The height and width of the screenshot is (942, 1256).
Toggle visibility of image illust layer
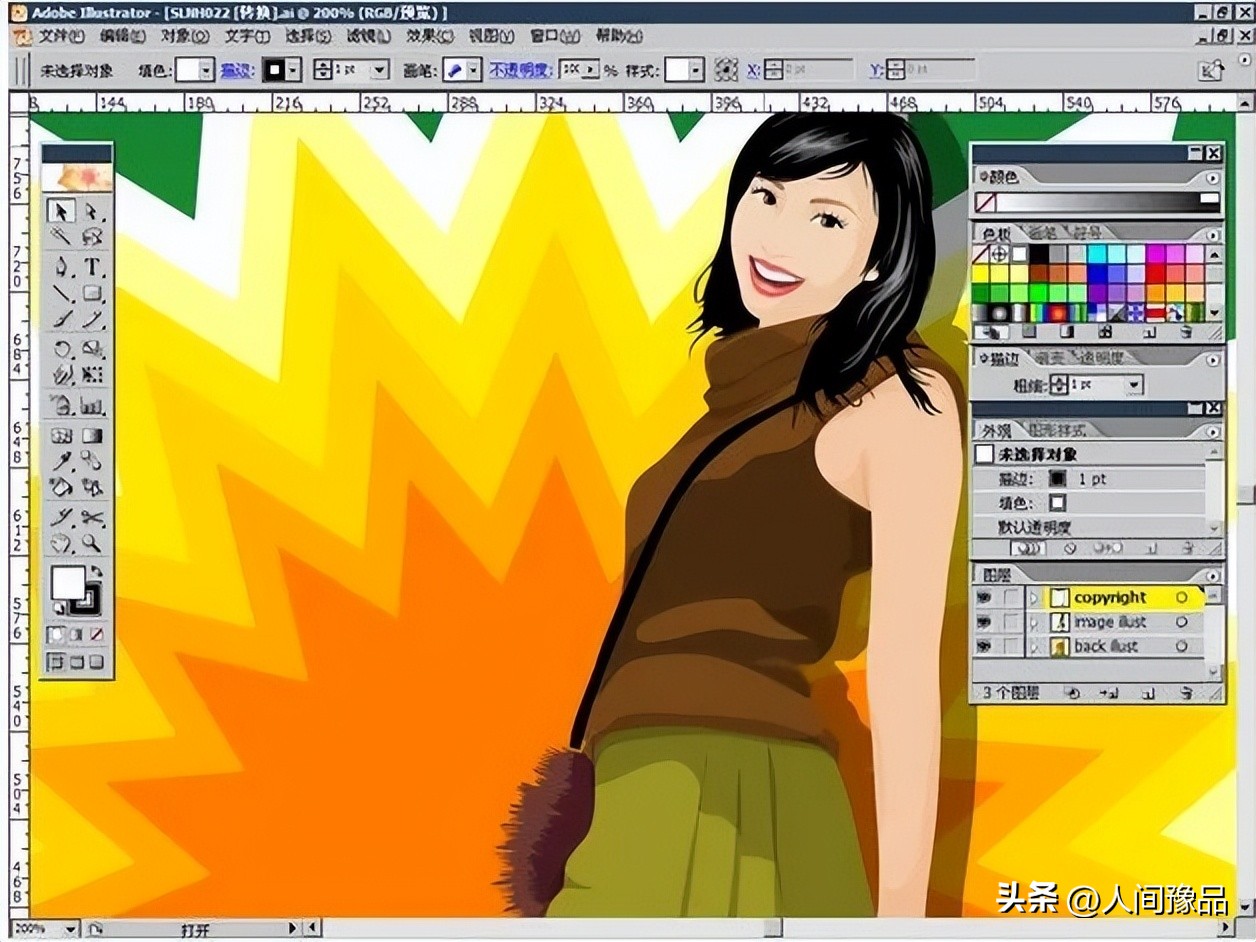point(983,622)
